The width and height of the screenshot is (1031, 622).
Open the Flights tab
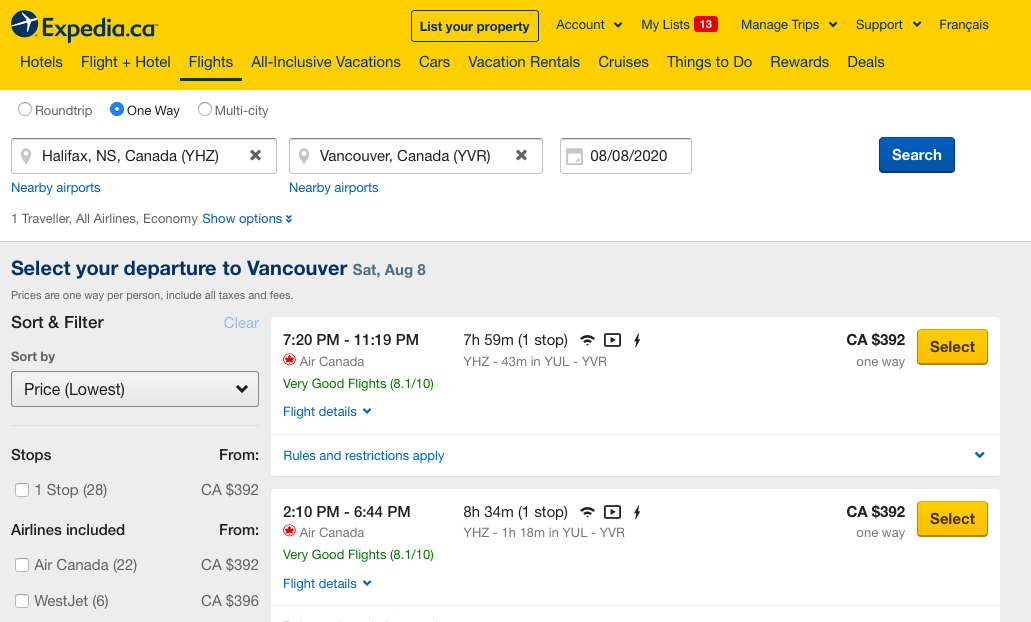[210, 62]
